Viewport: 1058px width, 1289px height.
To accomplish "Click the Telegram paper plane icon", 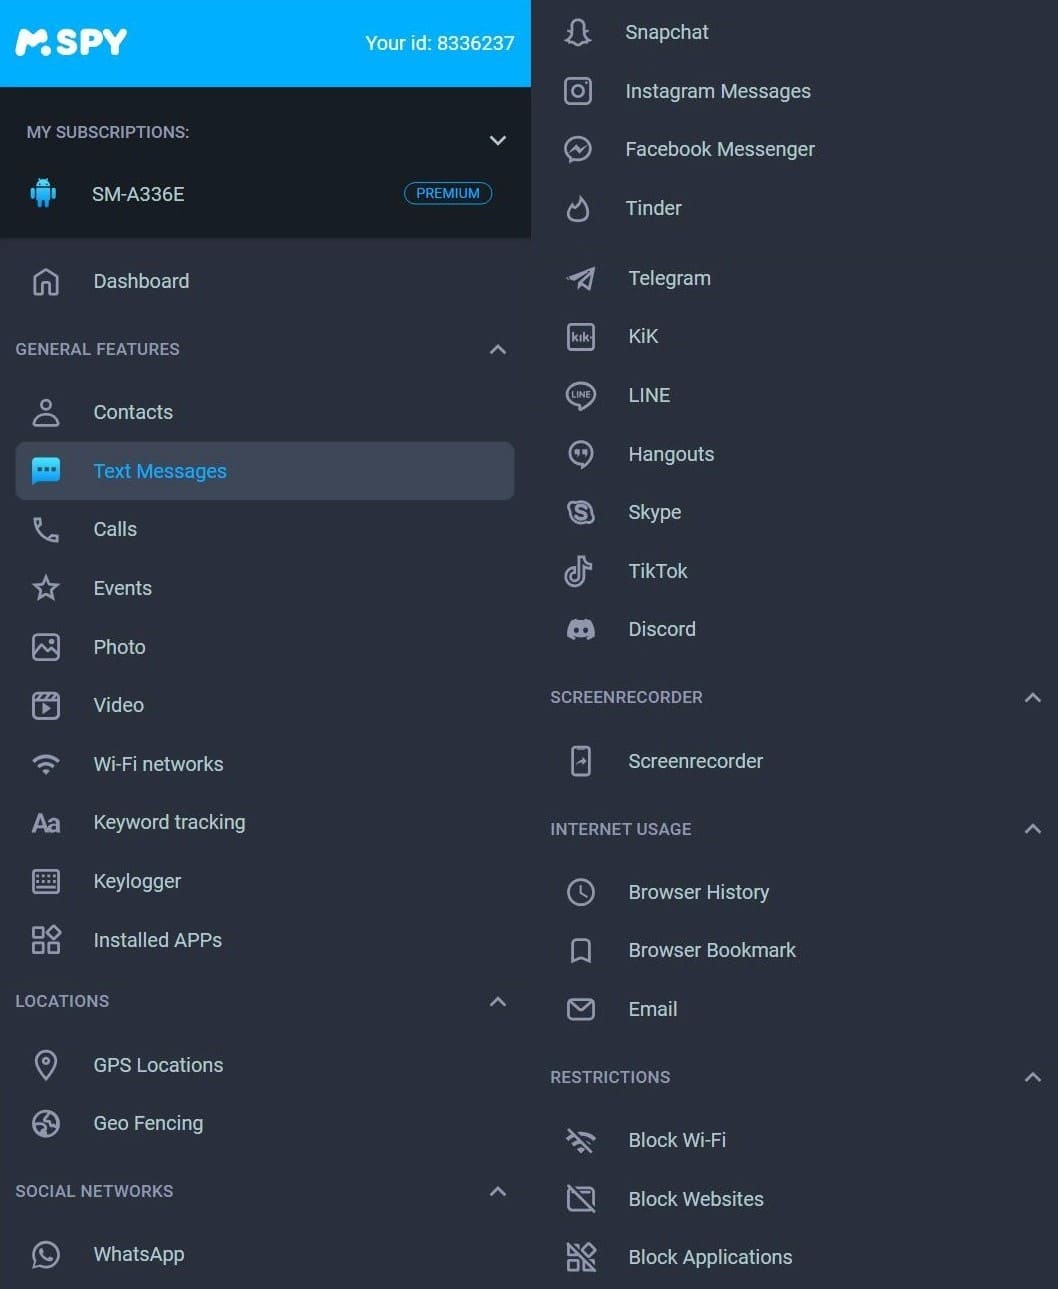I will coord(581,278).
